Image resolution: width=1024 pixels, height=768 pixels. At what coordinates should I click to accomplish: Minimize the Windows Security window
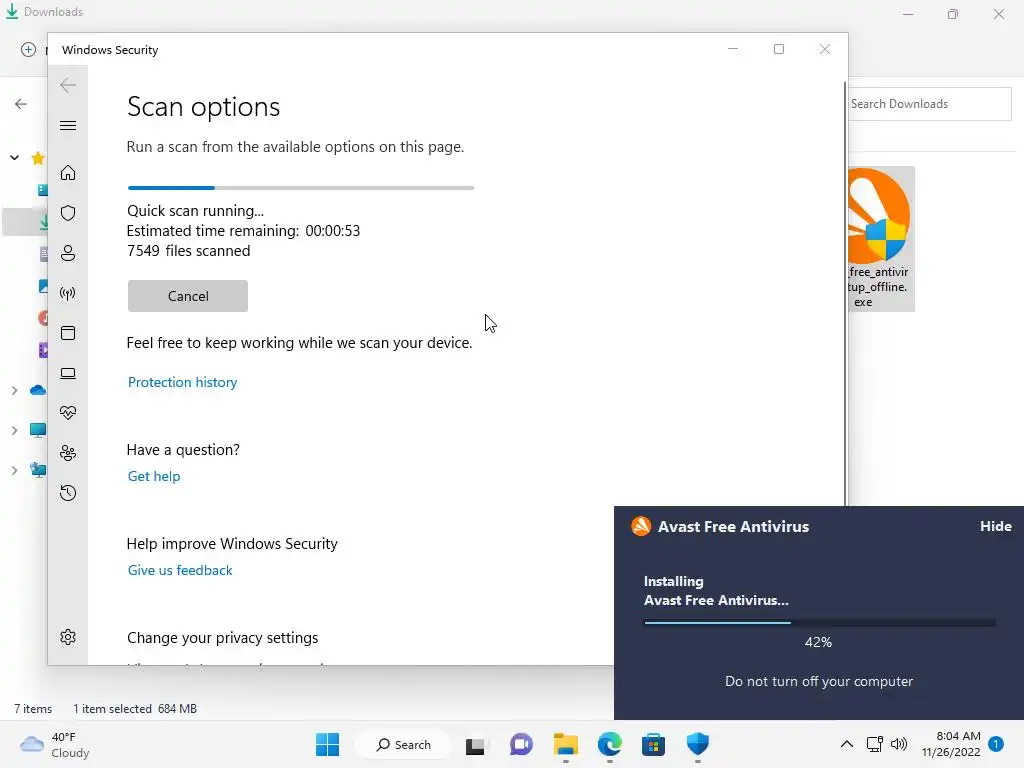tap(733, 49)
